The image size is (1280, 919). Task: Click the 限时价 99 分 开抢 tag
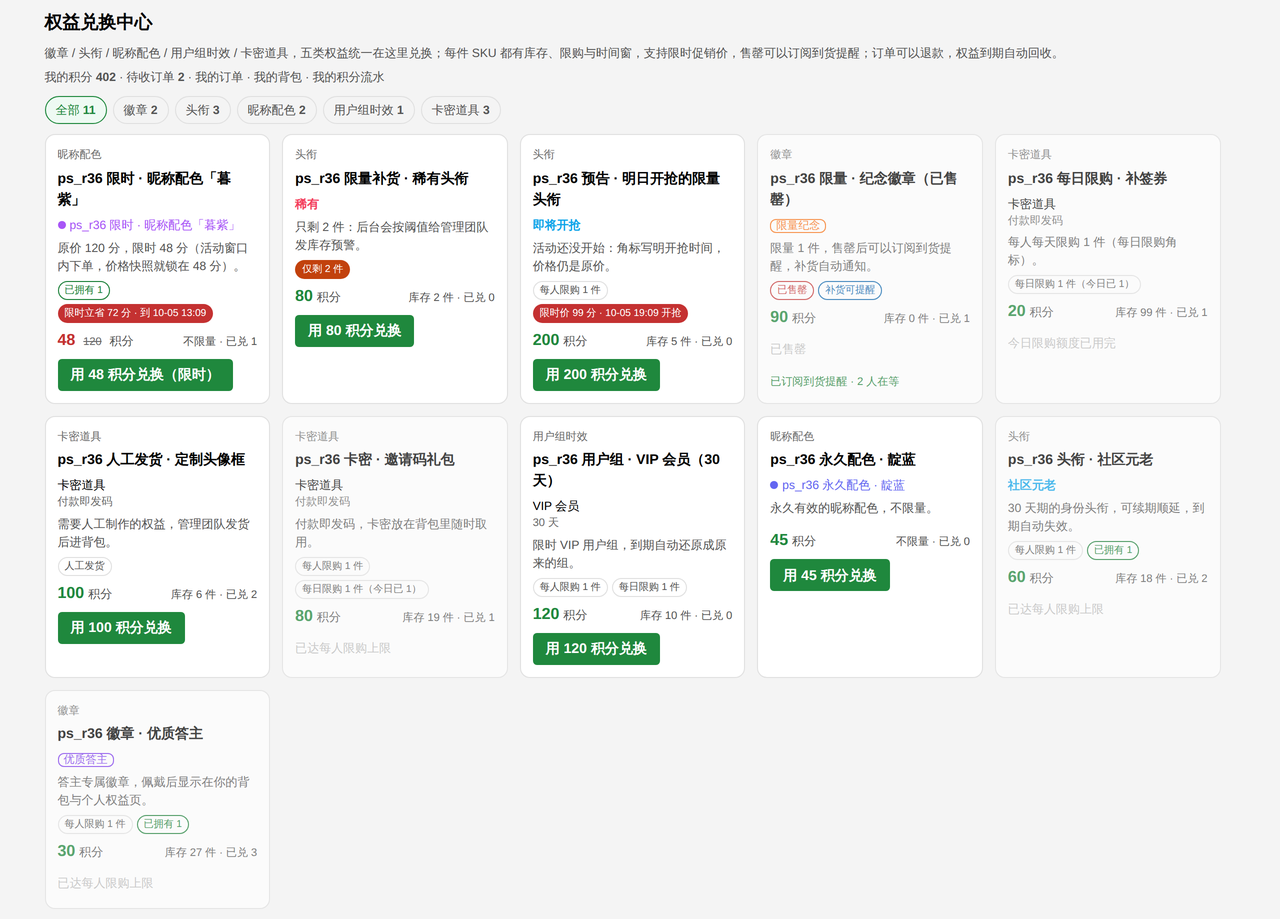[610, 313]
